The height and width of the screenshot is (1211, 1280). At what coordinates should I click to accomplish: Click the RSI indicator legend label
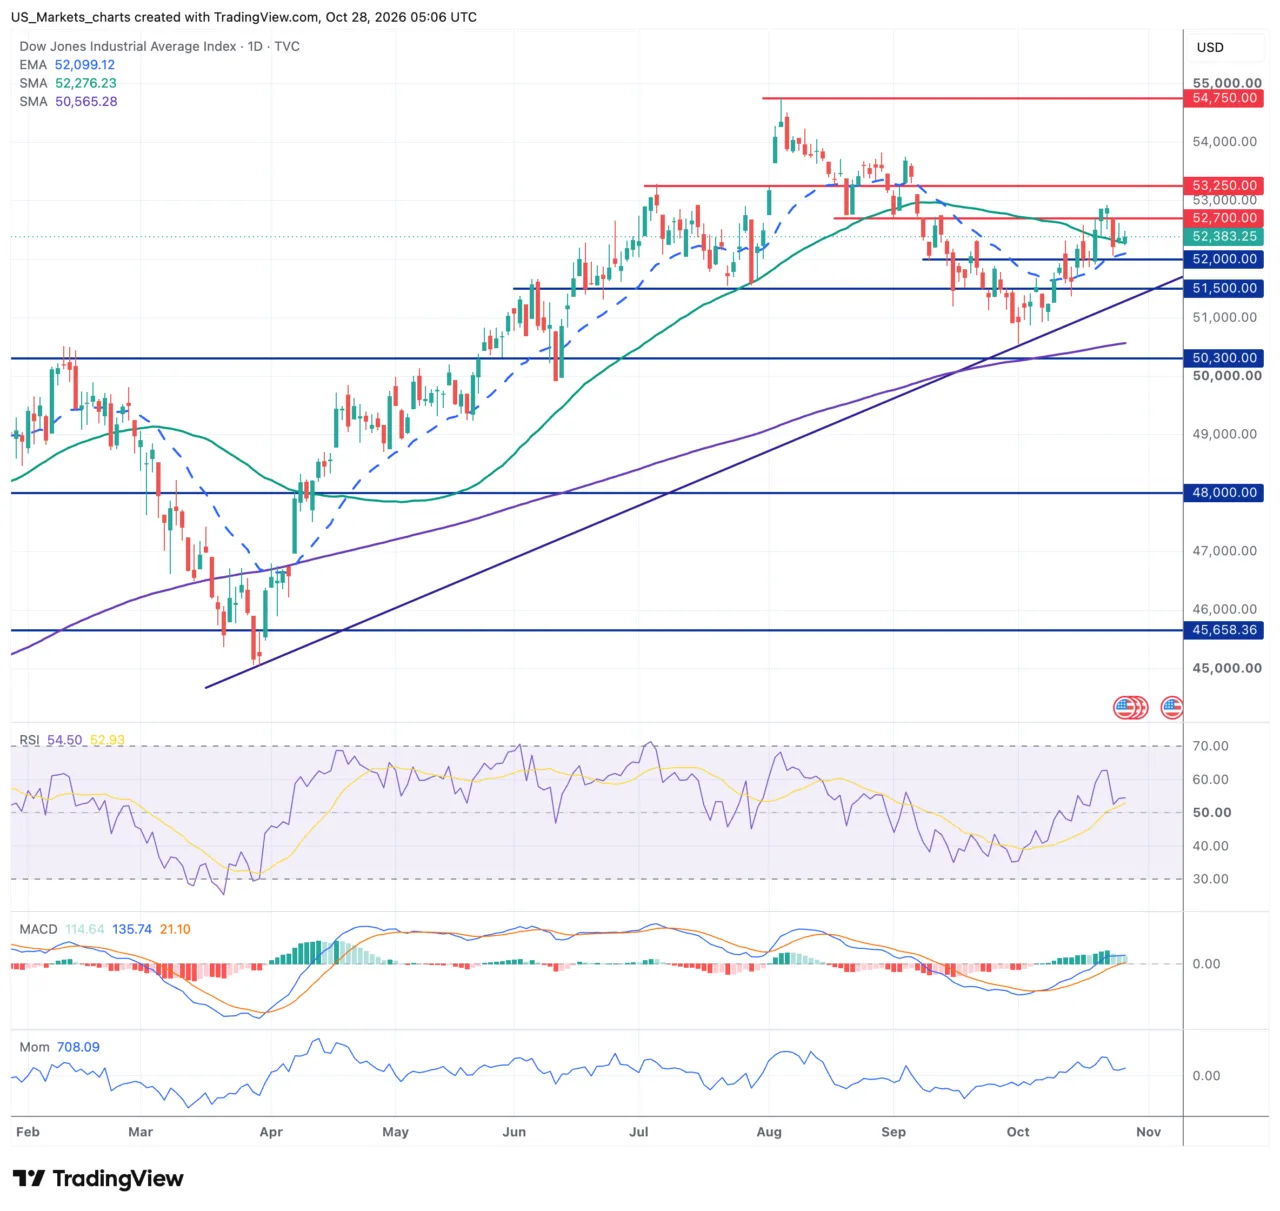[x=29, y=740]
